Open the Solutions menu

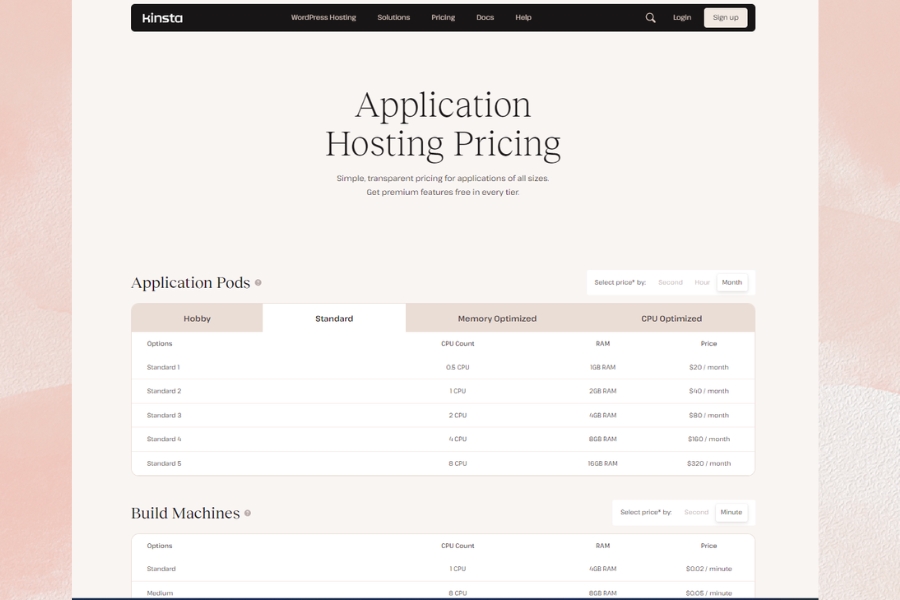coord(394,18)
